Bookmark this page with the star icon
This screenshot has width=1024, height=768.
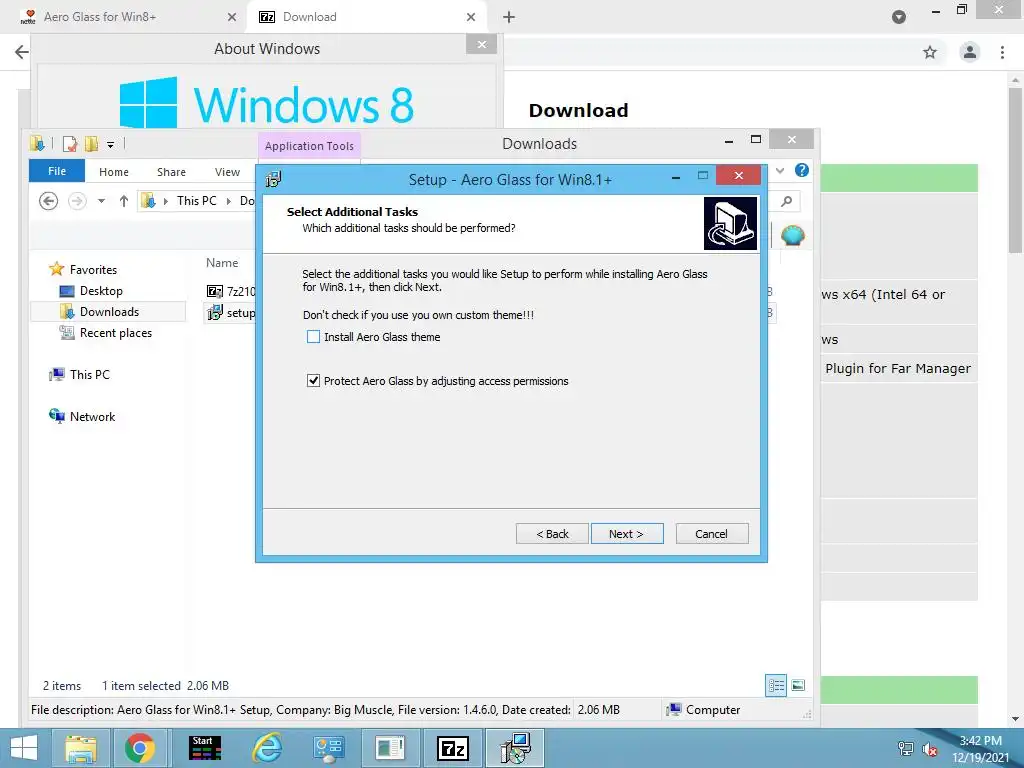pos(930,52)
